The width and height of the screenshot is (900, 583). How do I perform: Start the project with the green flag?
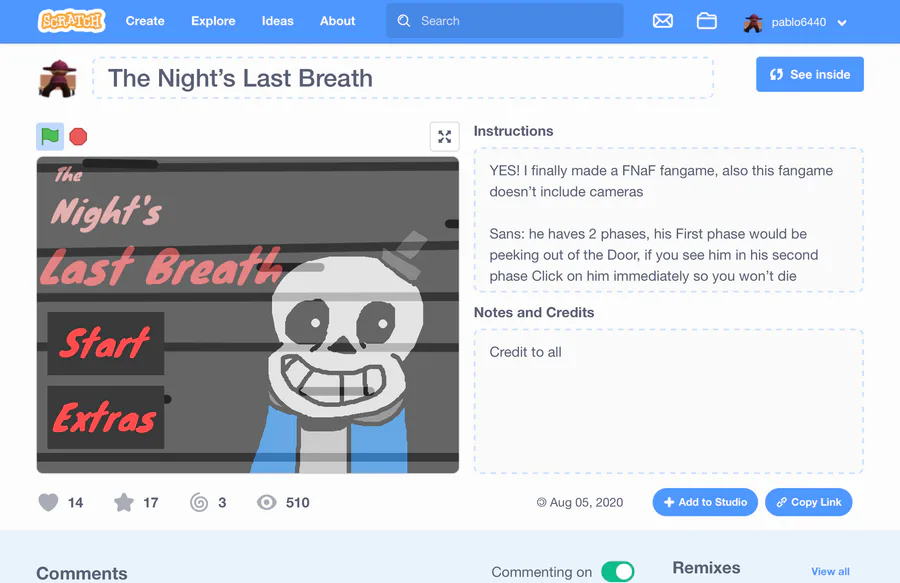pos(50,137)
